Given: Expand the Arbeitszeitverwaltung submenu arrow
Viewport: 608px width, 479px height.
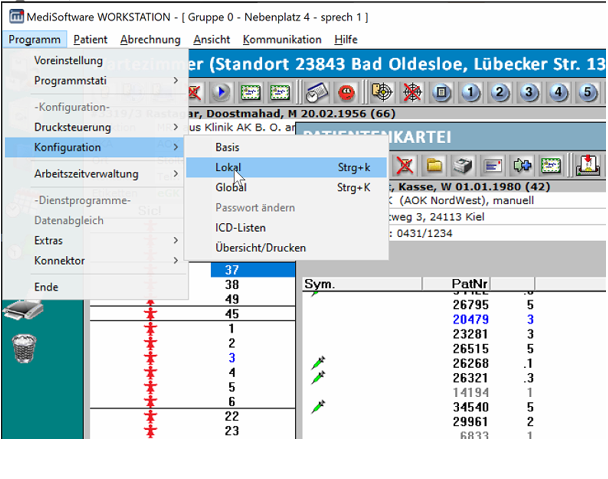Looking at the screenshot, I should (x=176, y=173).
